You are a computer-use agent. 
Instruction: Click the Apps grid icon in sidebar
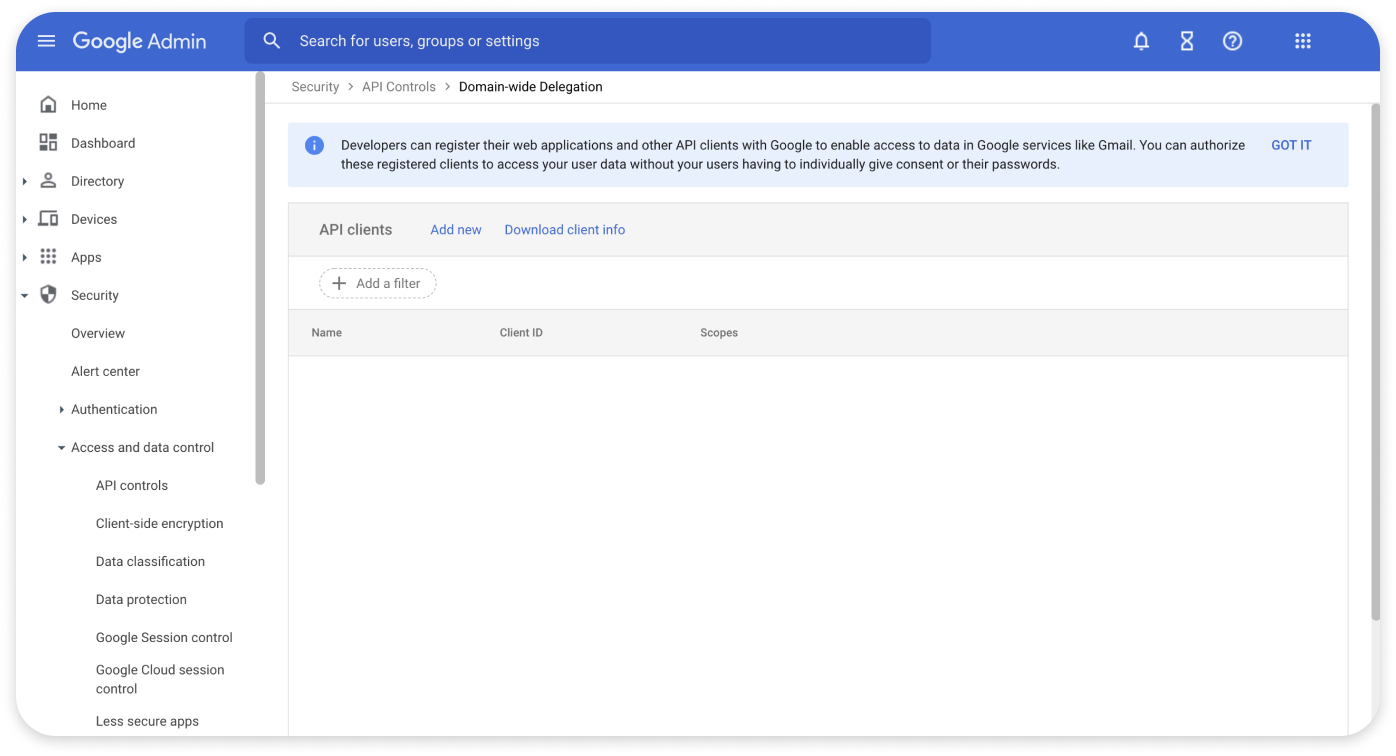48,257
